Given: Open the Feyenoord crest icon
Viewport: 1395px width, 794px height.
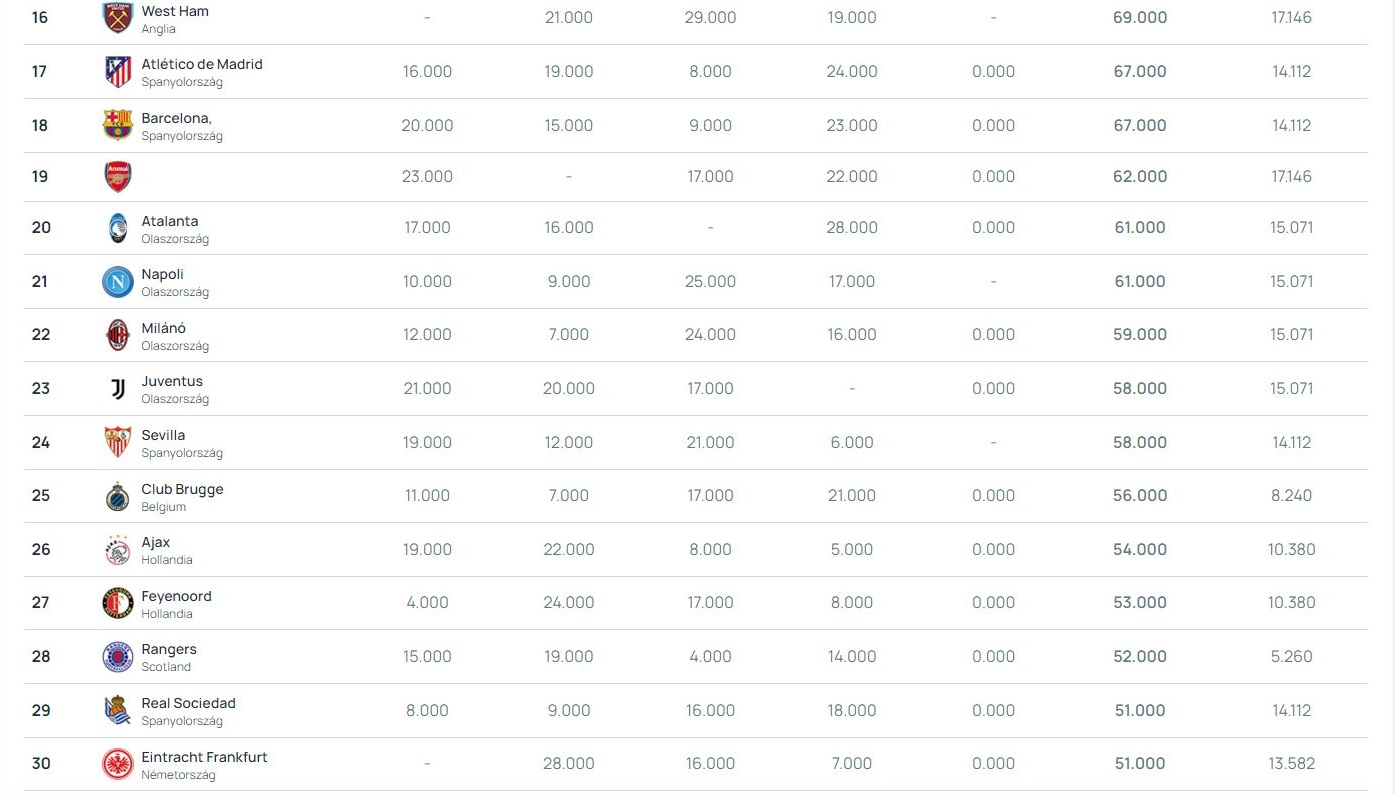Looking at the screenshot, I should tap(118, 603).
